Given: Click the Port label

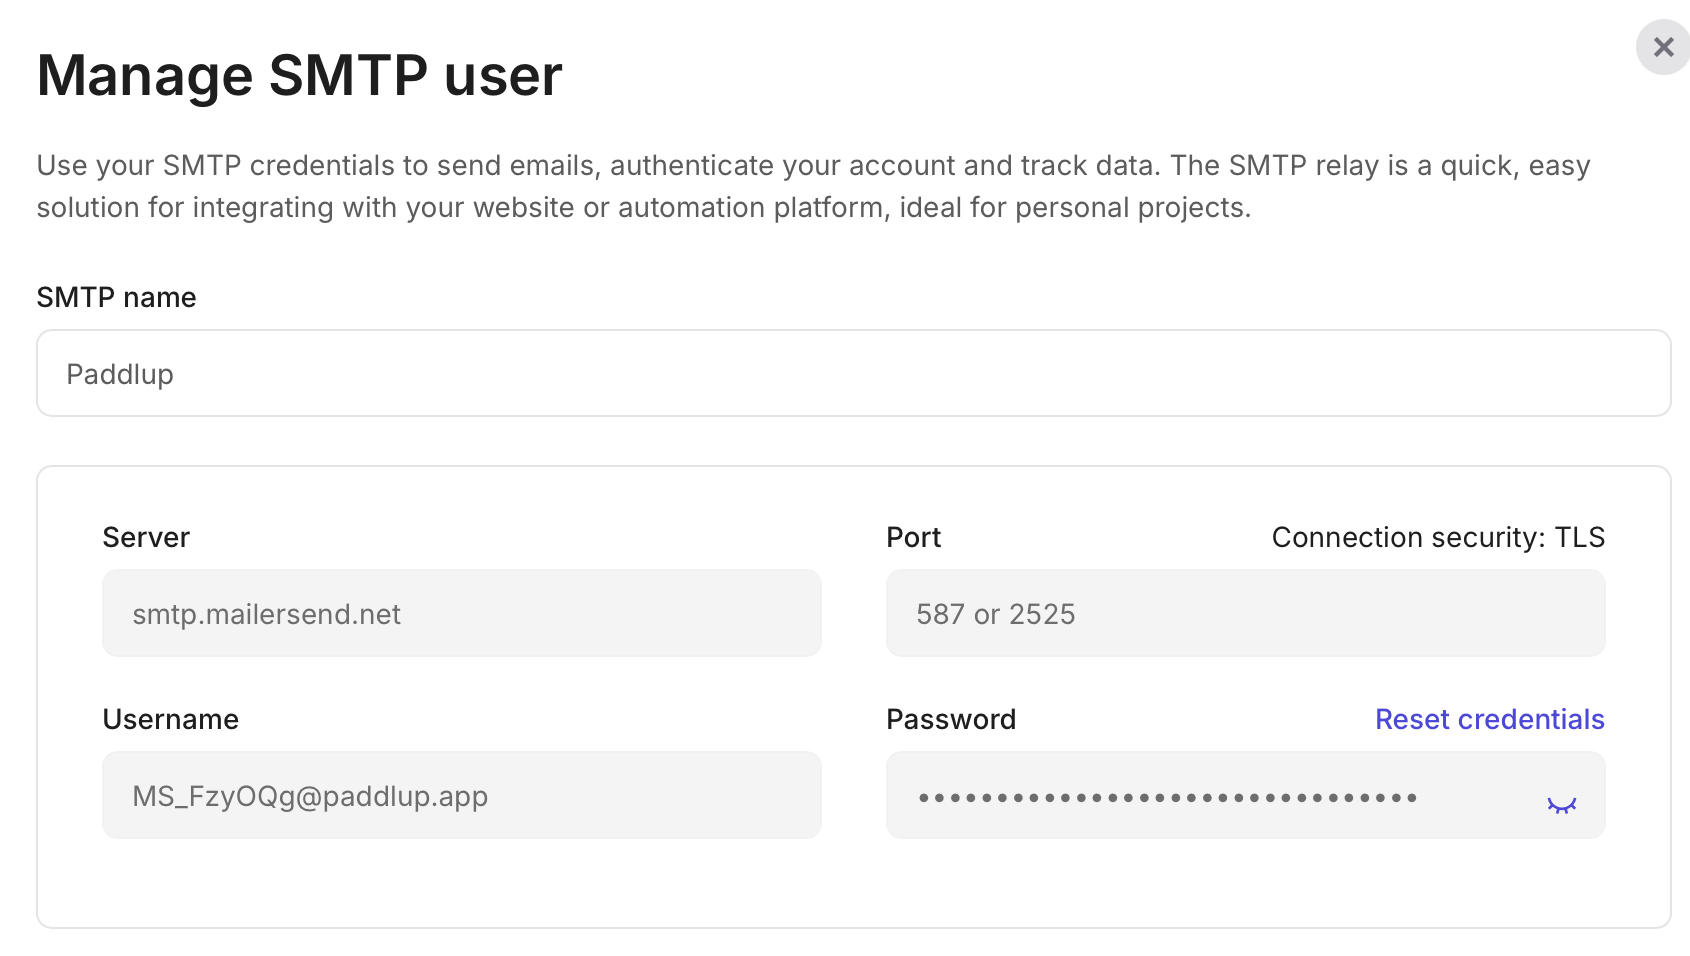Looking at the screenshot, I should [x=913, y=537].
